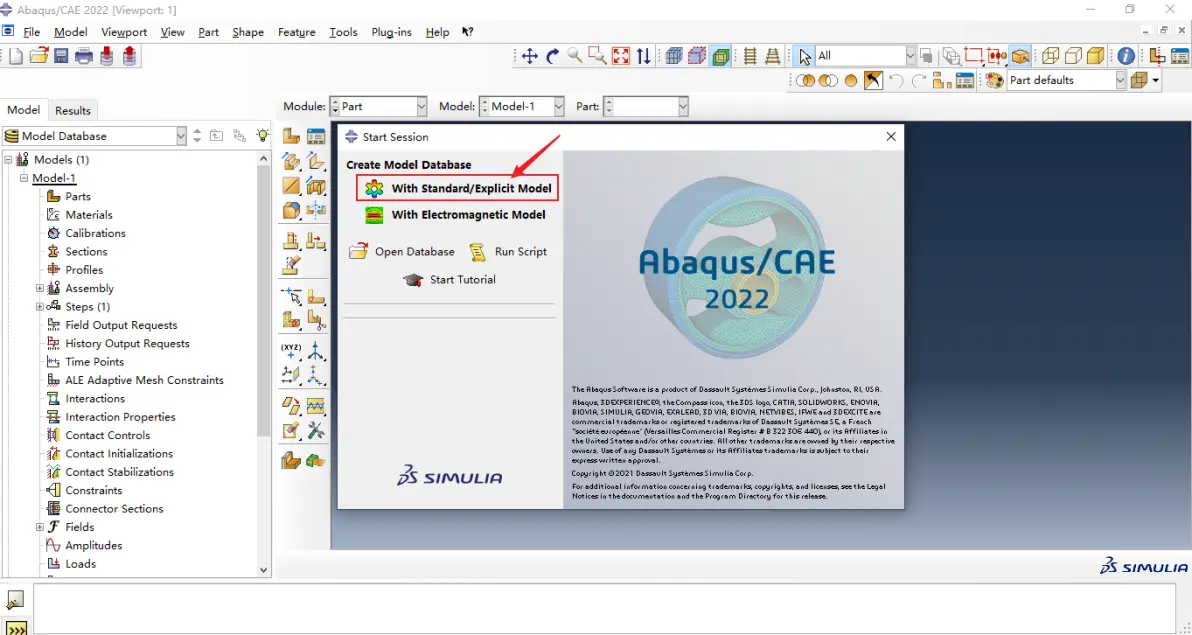Screen dimensions: 1192x635
Task: Click the Undo arrow in the toolbar
Action: (896, 80)
